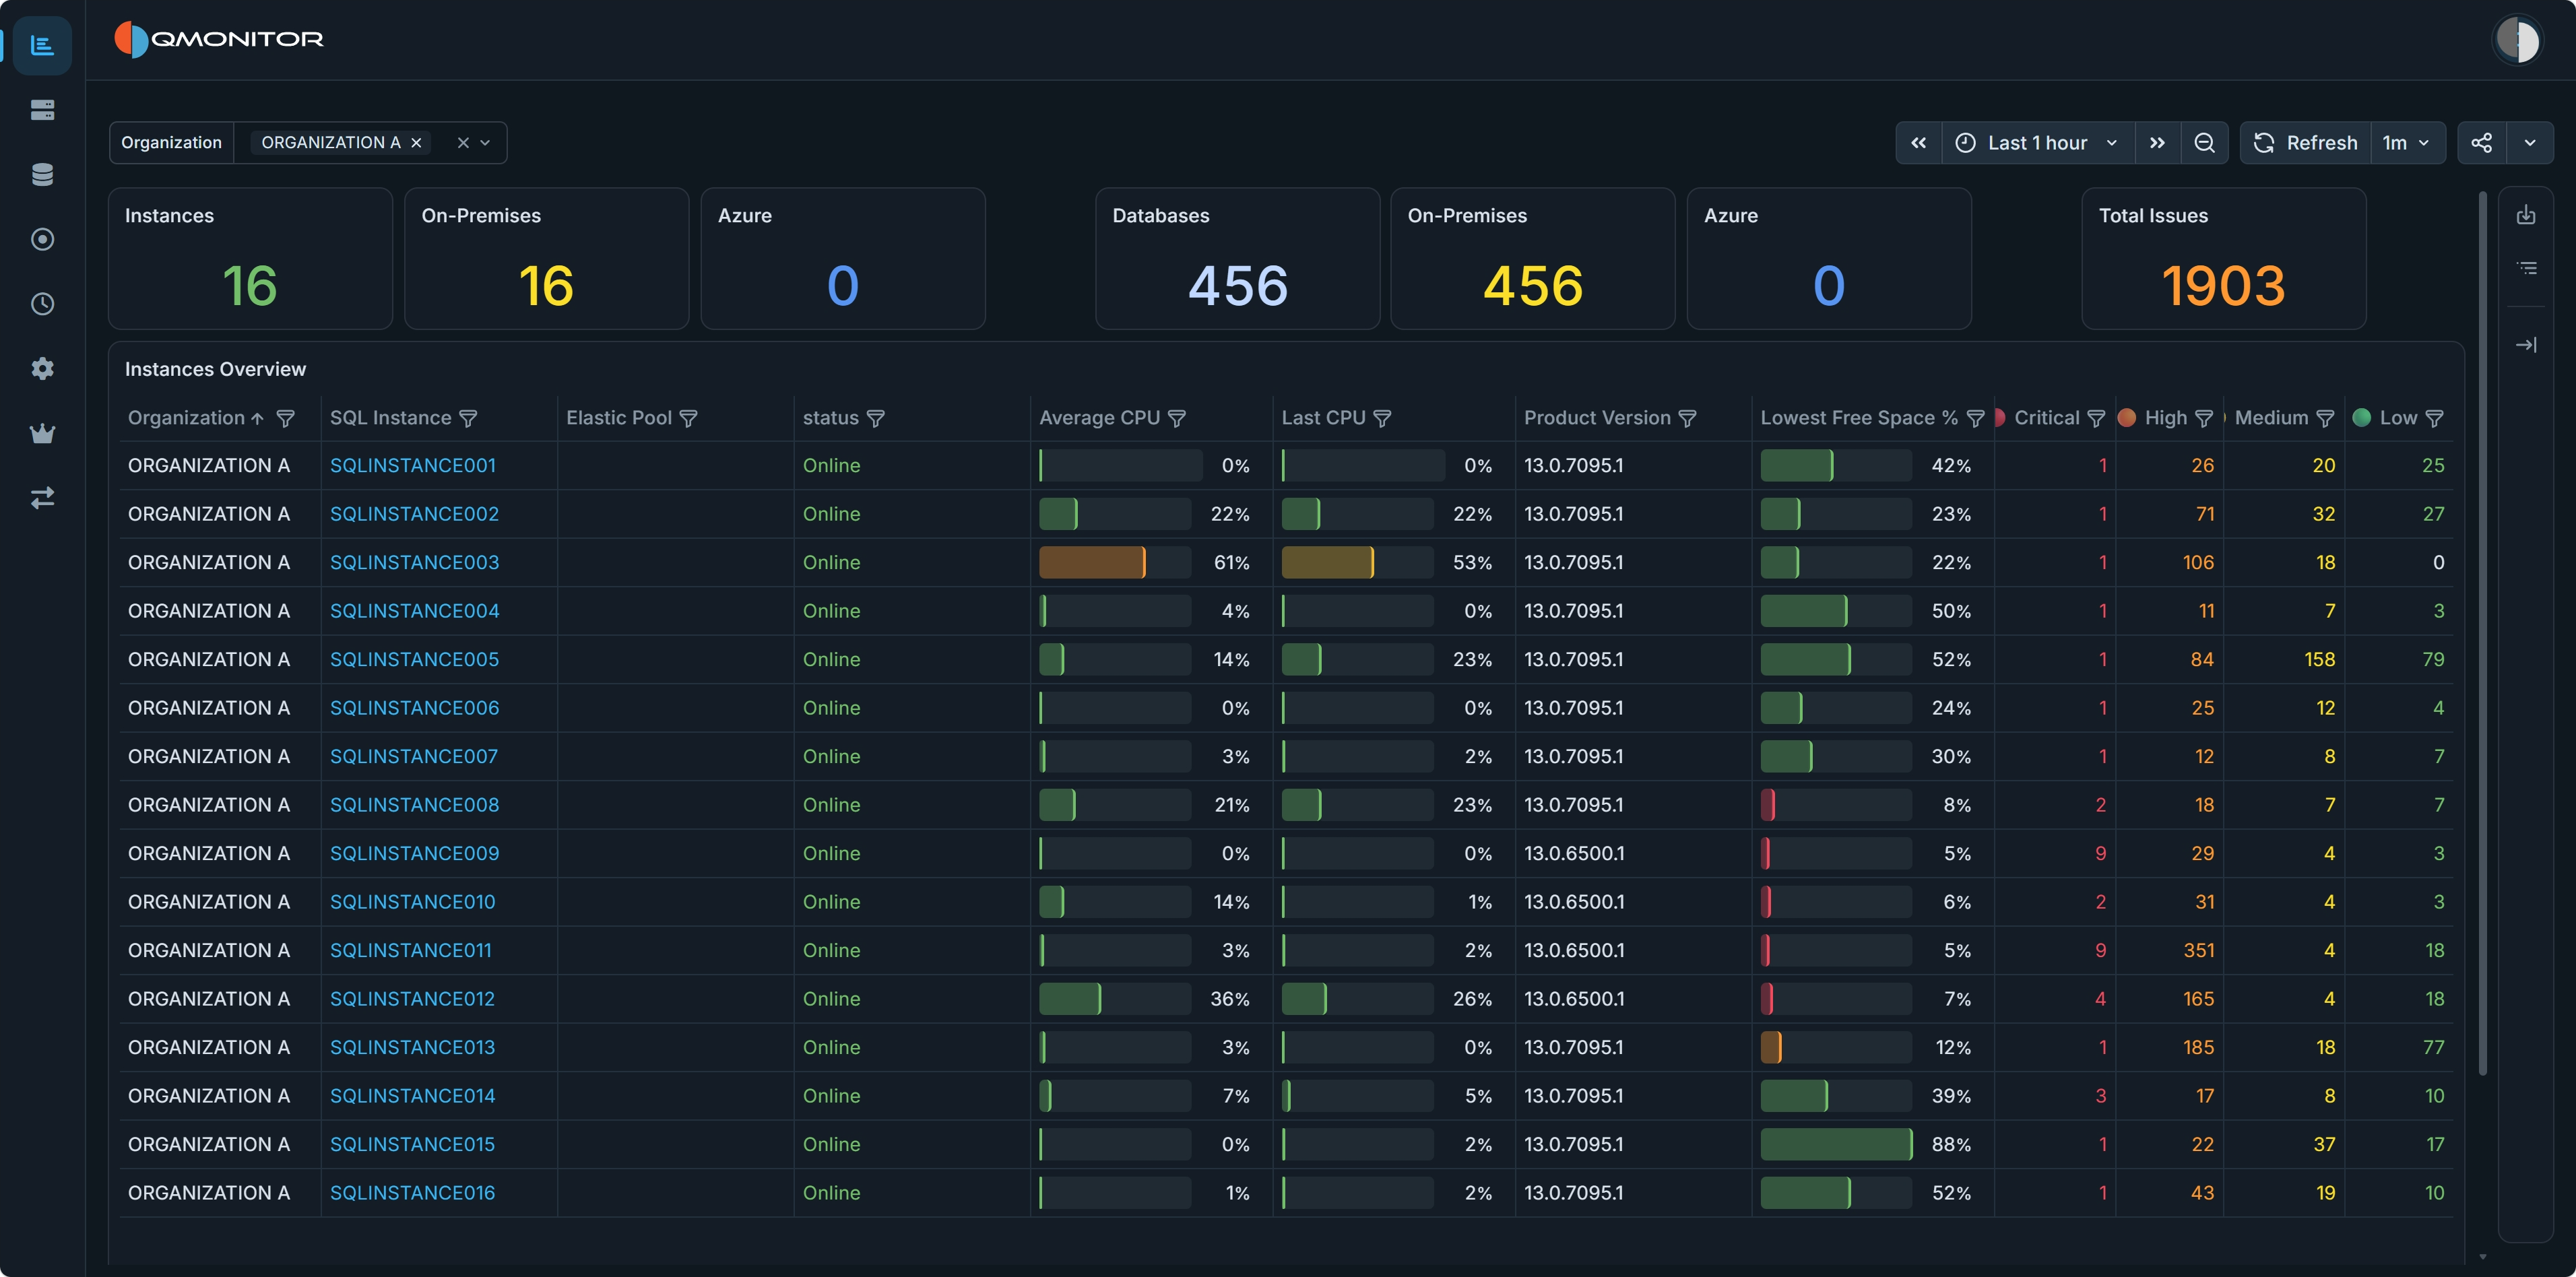Open the databases stack sidebar icon

(x=42, y=174)
